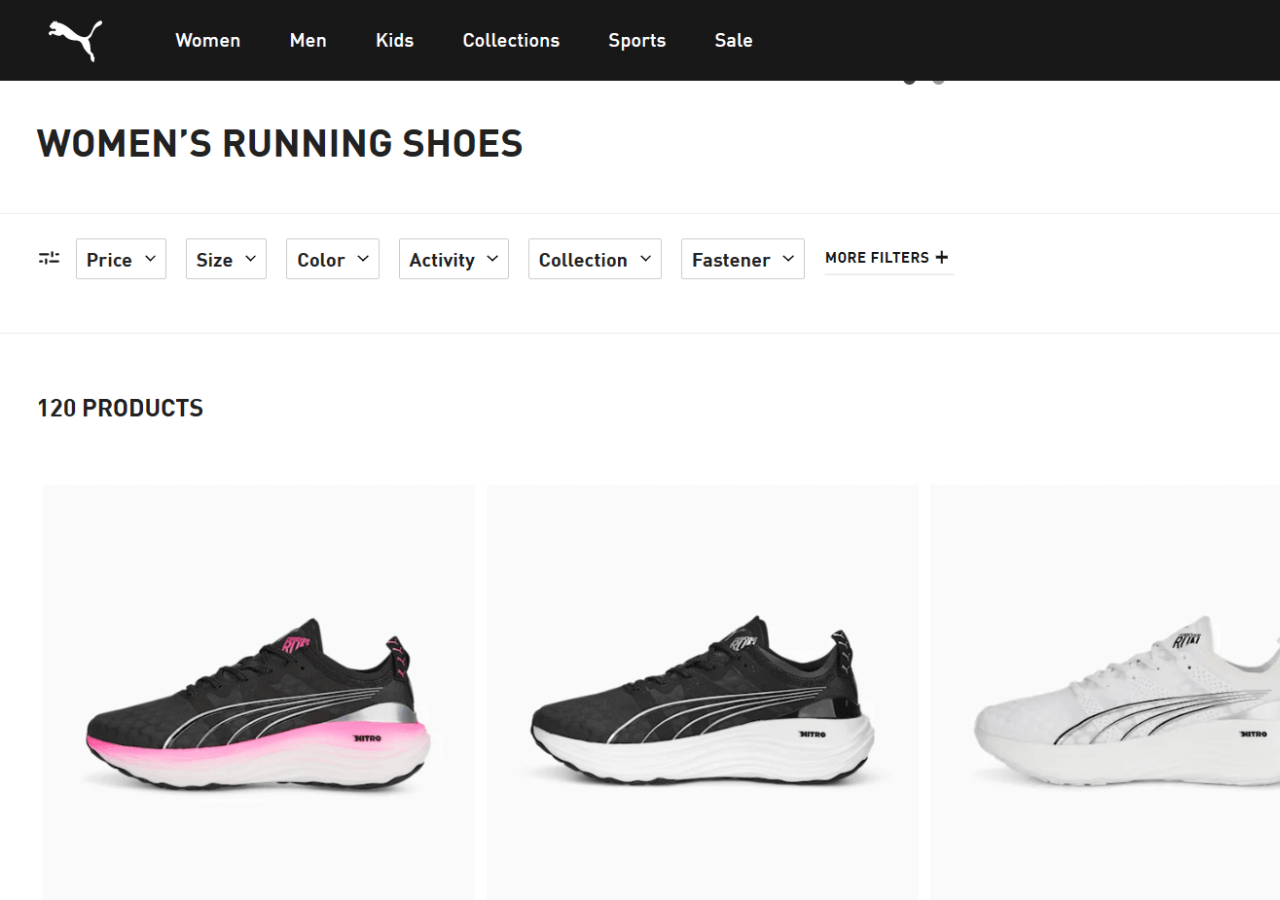Select the second carousel pagination dot
1280x900 pixels.
coord(938,80)
